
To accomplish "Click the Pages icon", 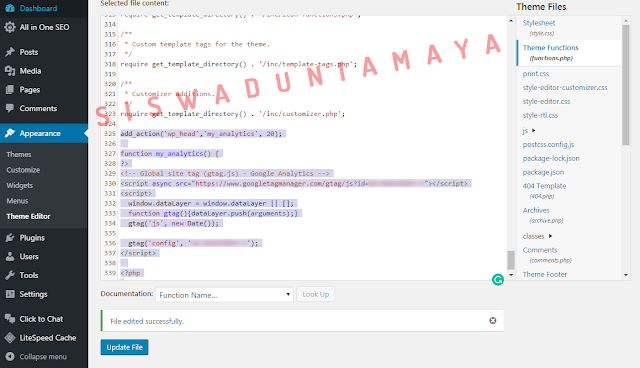I will point(10,89).
